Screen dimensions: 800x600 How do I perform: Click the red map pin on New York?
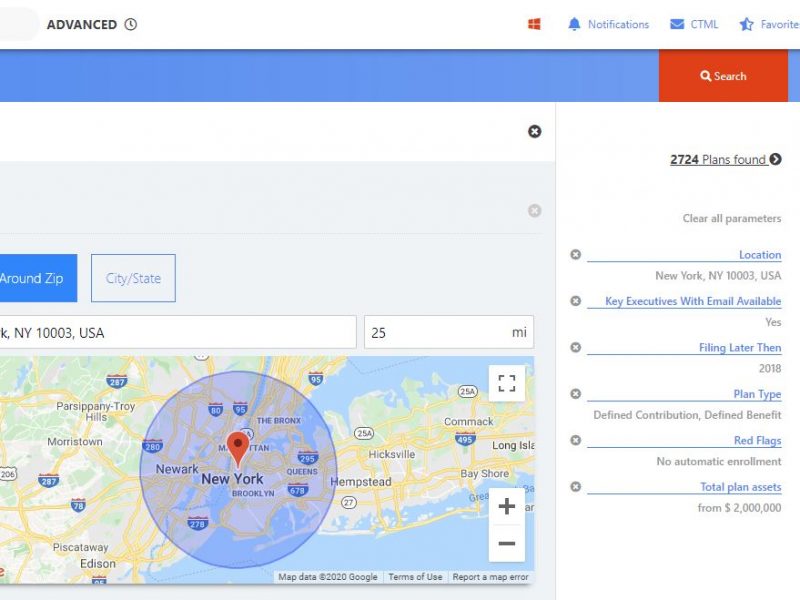[238, 448]
